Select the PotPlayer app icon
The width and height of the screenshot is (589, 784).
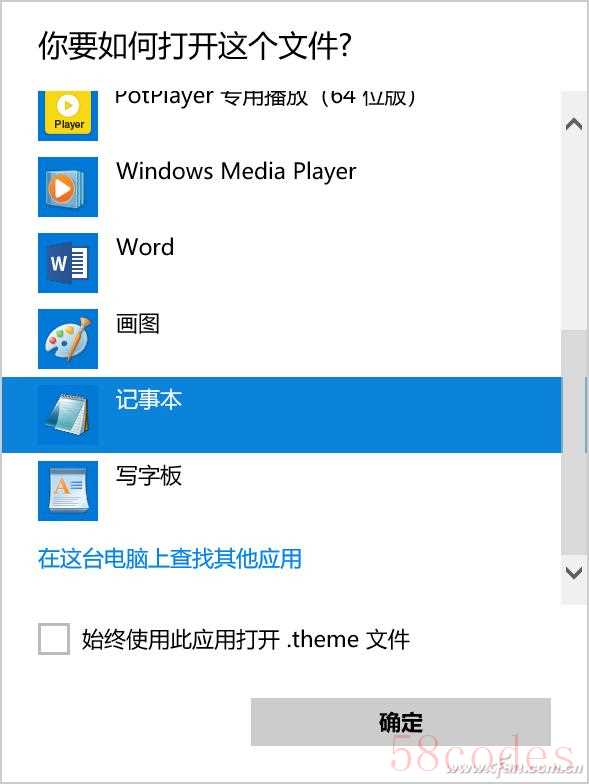pyautogui.click(x=68, y=116)
